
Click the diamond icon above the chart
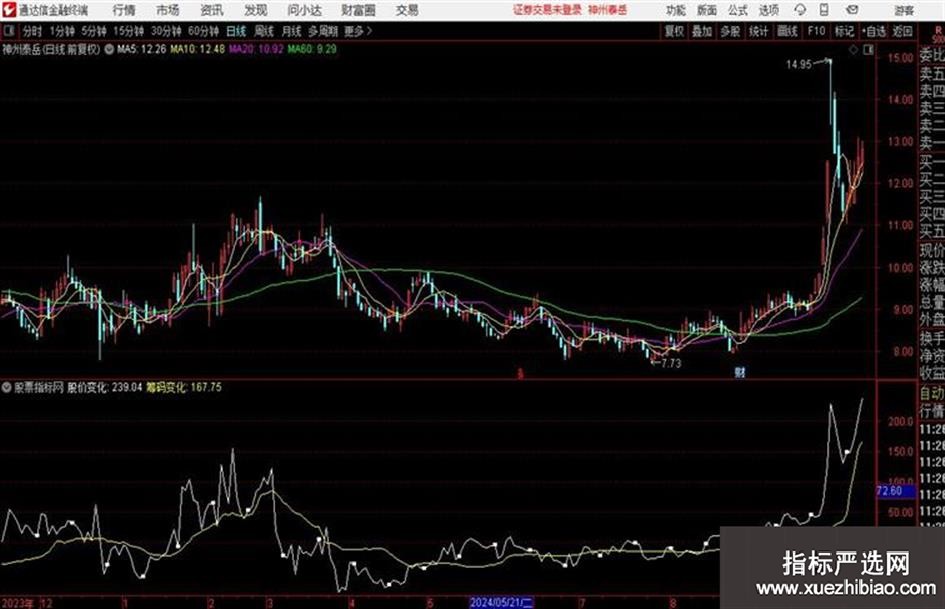853,50
